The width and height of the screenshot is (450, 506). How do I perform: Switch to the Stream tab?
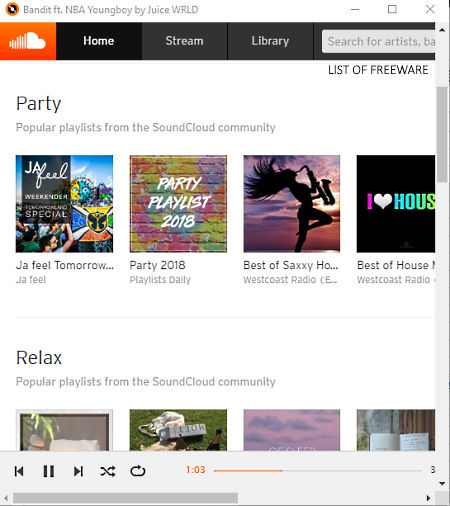(x=185, y=41)
